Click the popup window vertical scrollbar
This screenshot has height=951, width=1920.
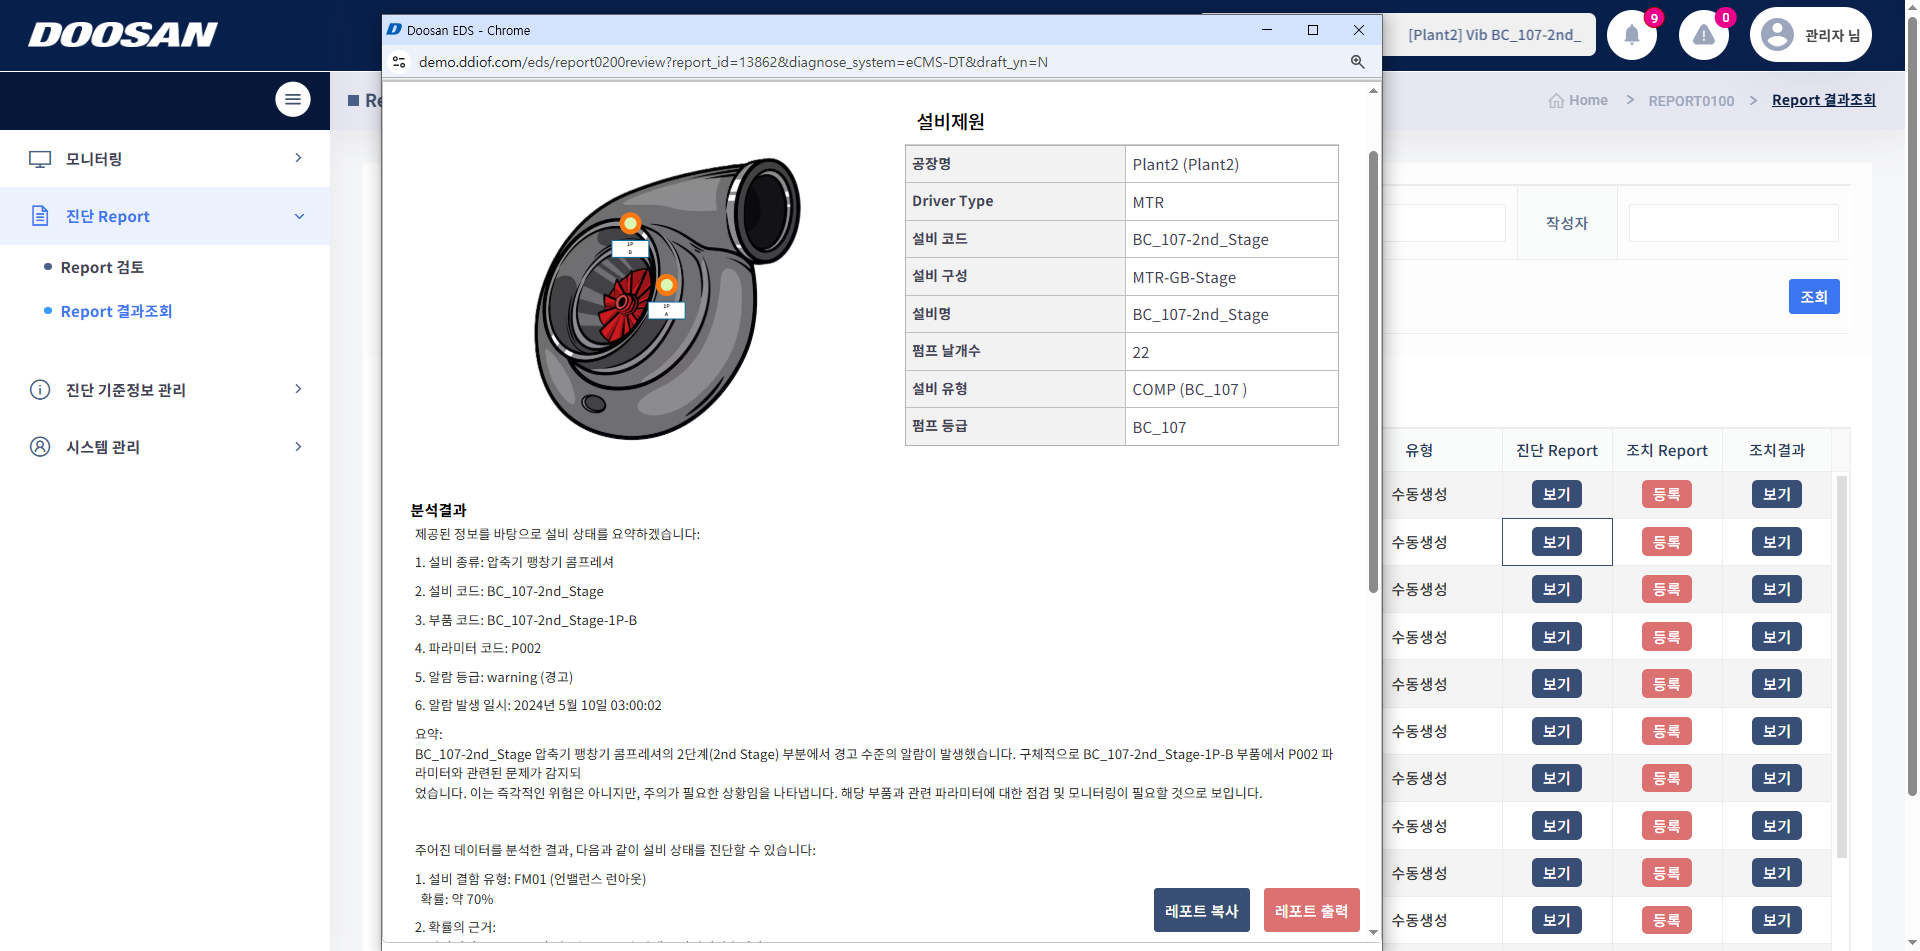click(x=1373, y=370)
